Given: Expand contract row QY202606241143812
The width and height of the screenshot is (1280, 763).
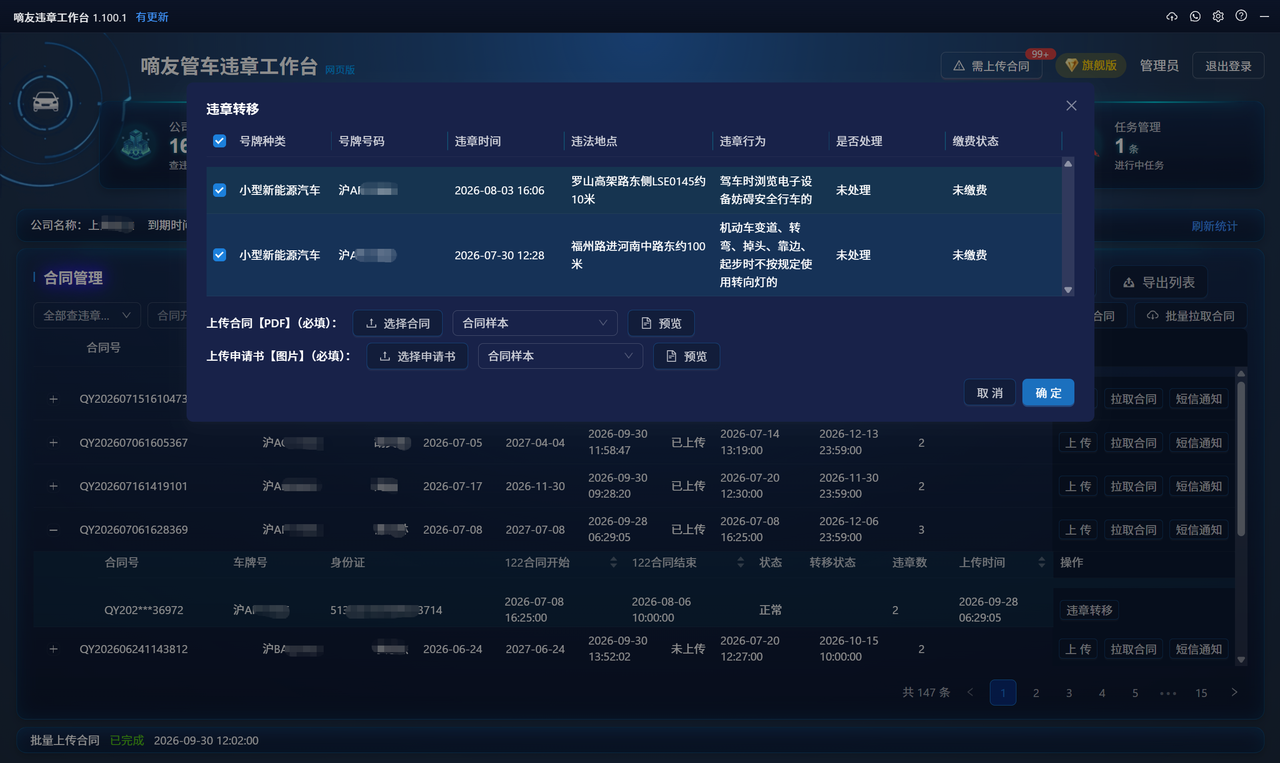Looking at the screenshot, I should (54, 649).
